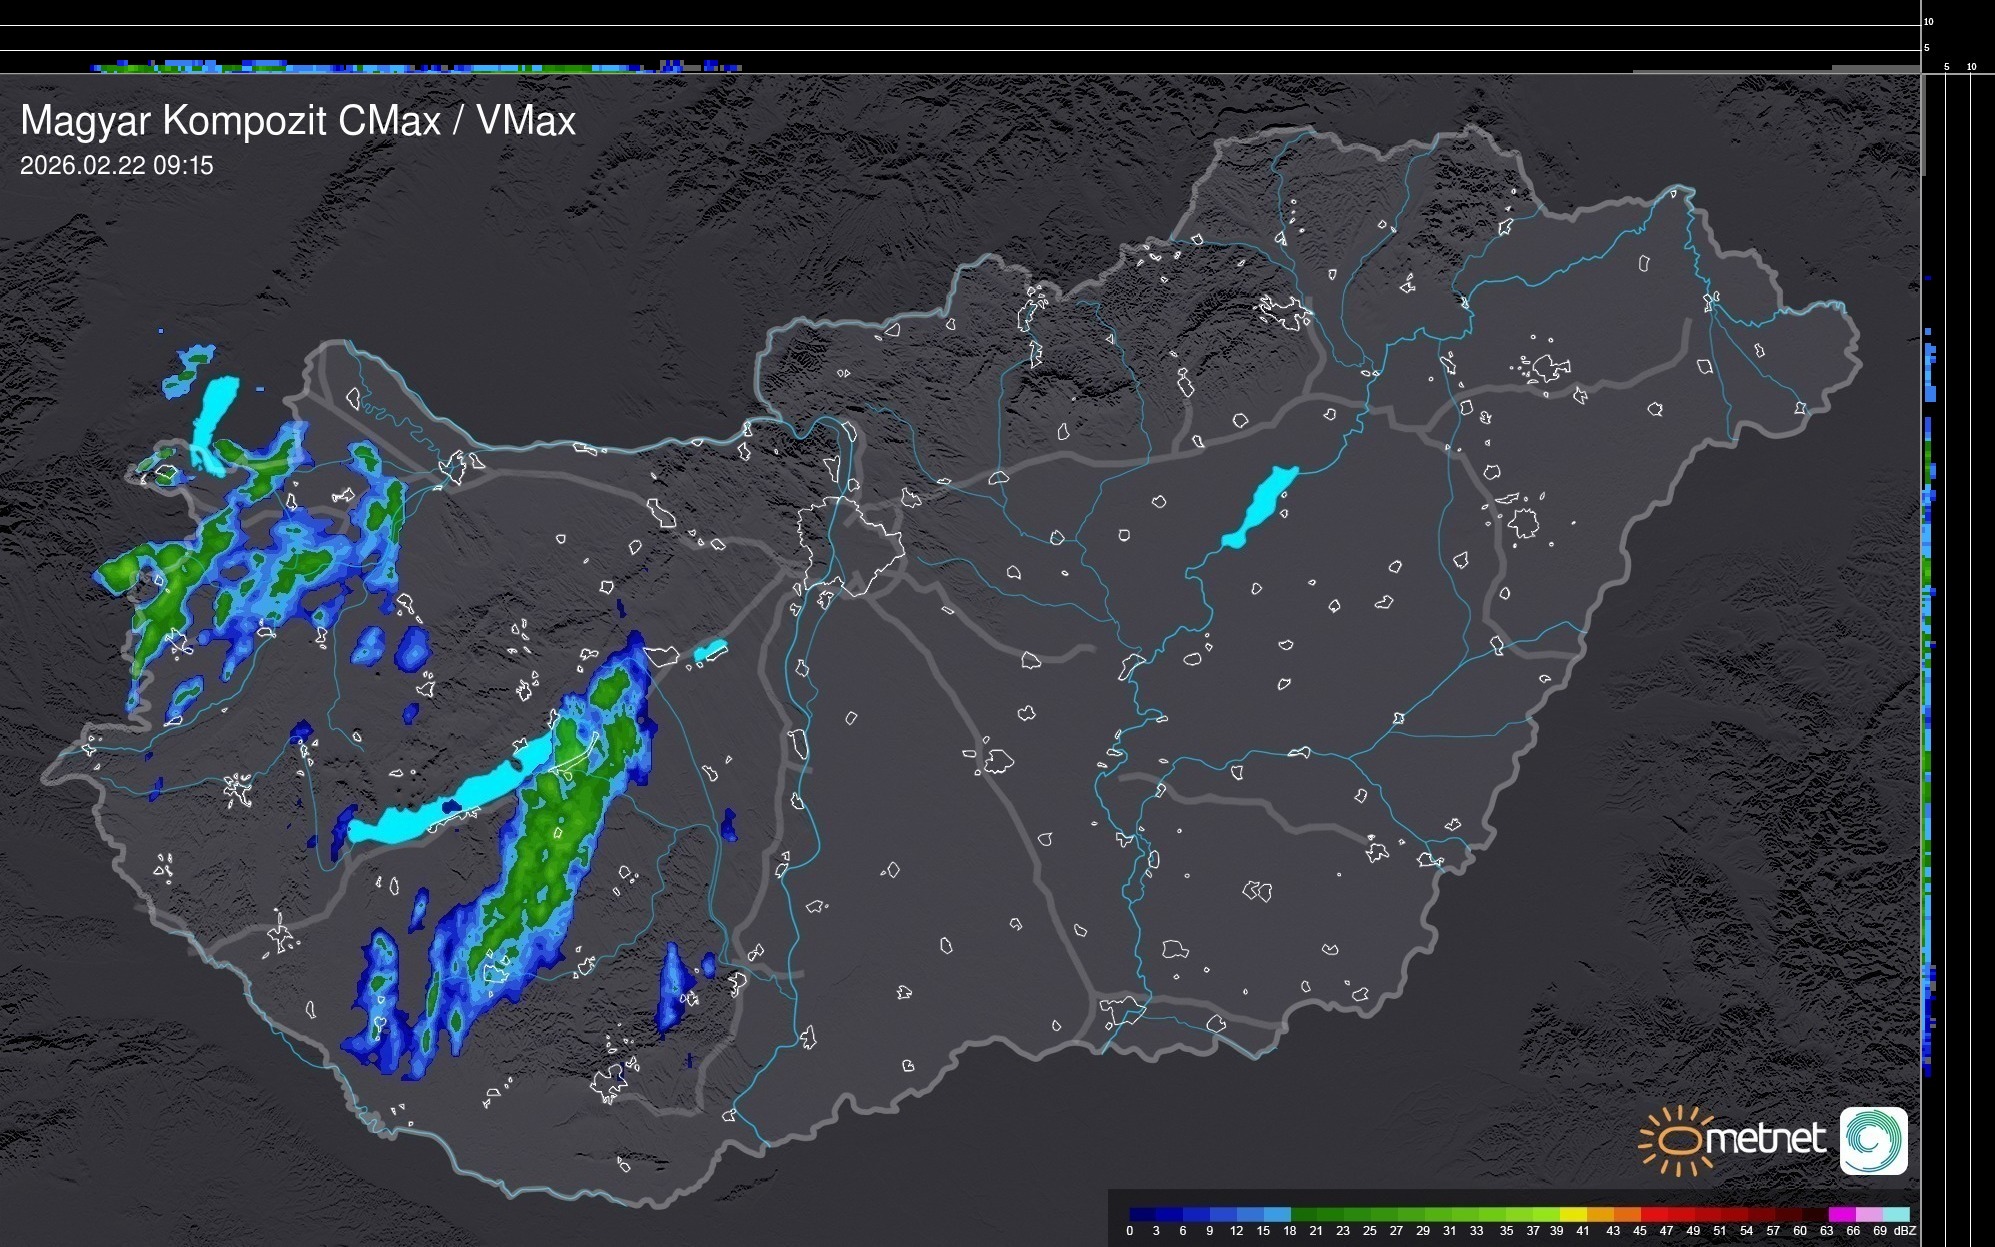Click the dBZ unit label in legend

click(x=1905, y=1231)
